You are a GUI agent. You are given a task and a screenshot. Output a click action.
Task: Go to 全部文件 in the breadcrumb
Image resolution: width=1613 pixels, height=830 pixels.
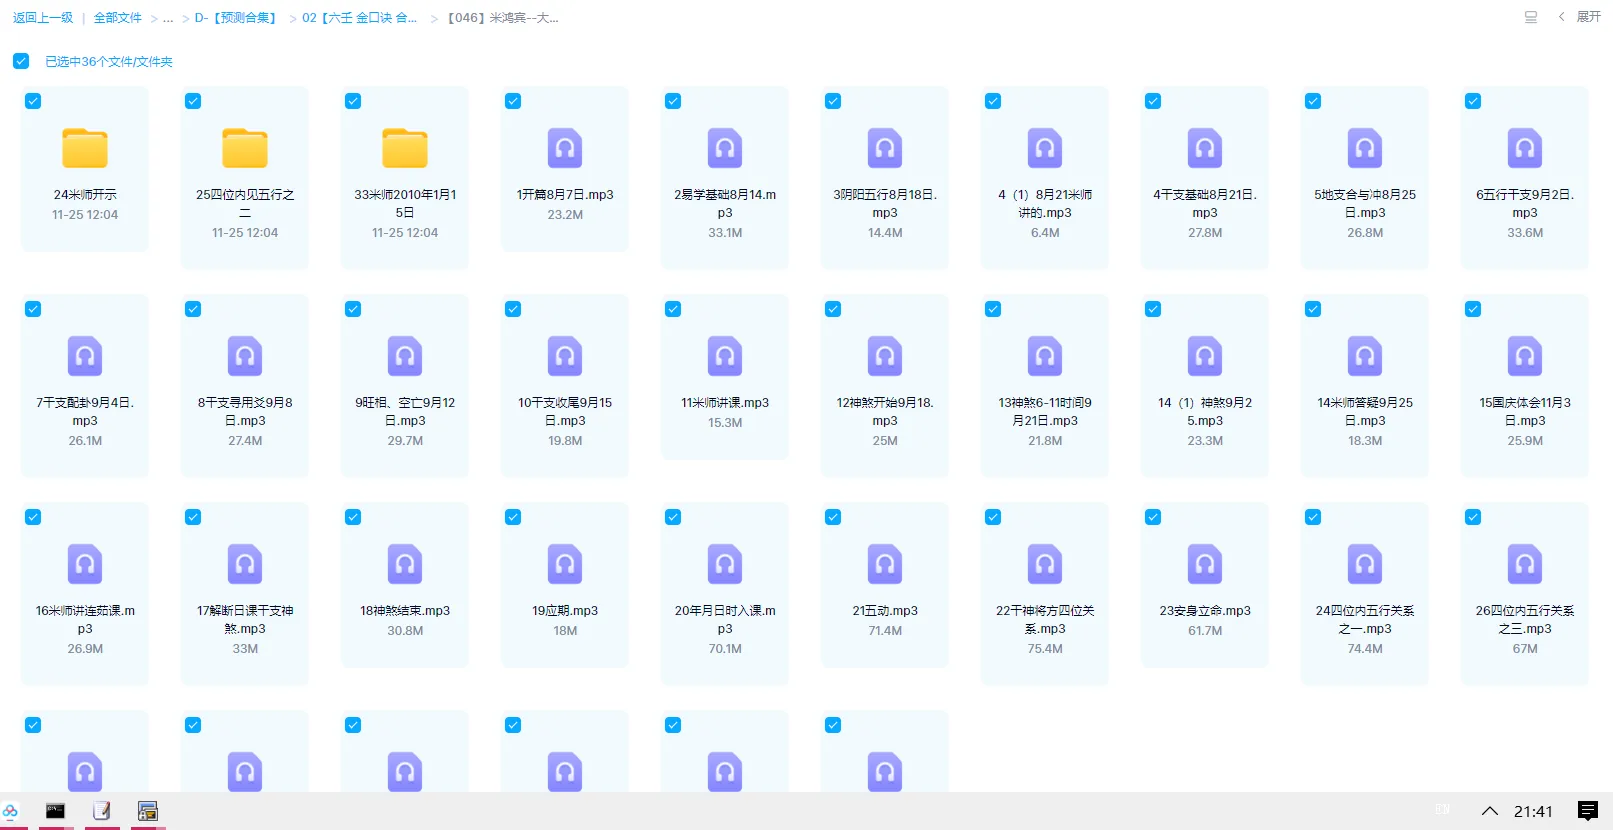[x=118, y=18]
